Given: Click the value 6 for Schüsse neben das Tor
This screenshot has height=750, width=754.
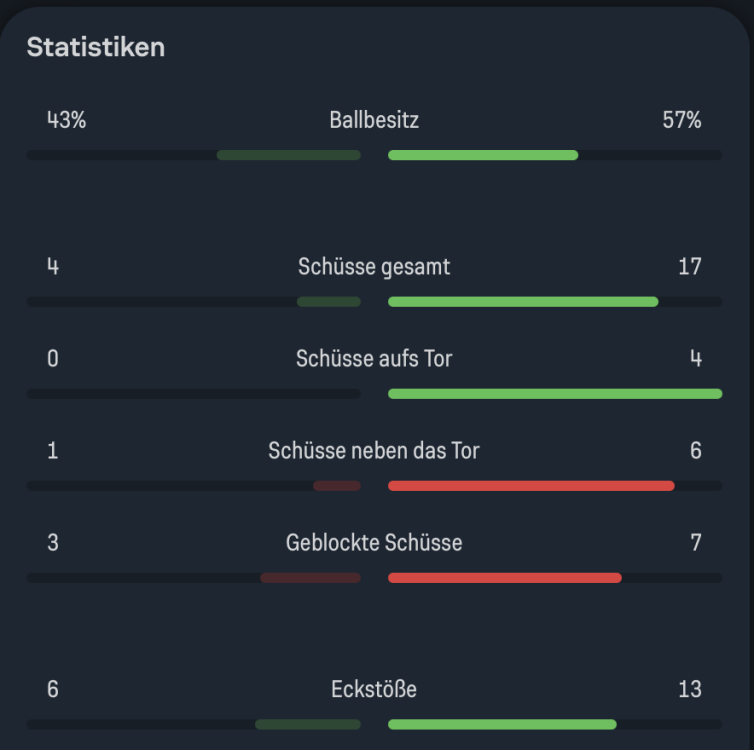Looking at the screenshot, I should click(x=695, y=451).
